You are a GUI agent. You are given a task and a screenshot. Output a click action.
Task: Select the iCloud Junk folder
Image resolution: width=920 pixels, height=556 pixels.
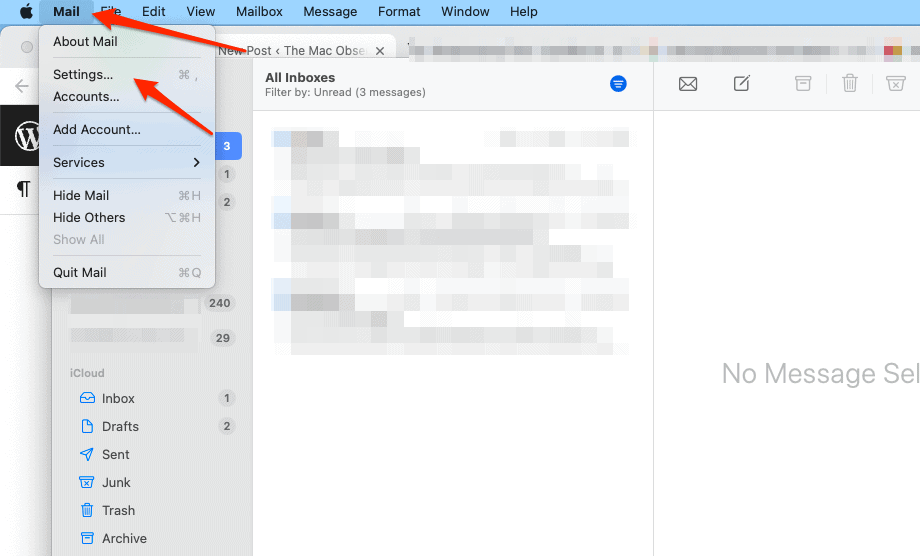click(117, 482)
